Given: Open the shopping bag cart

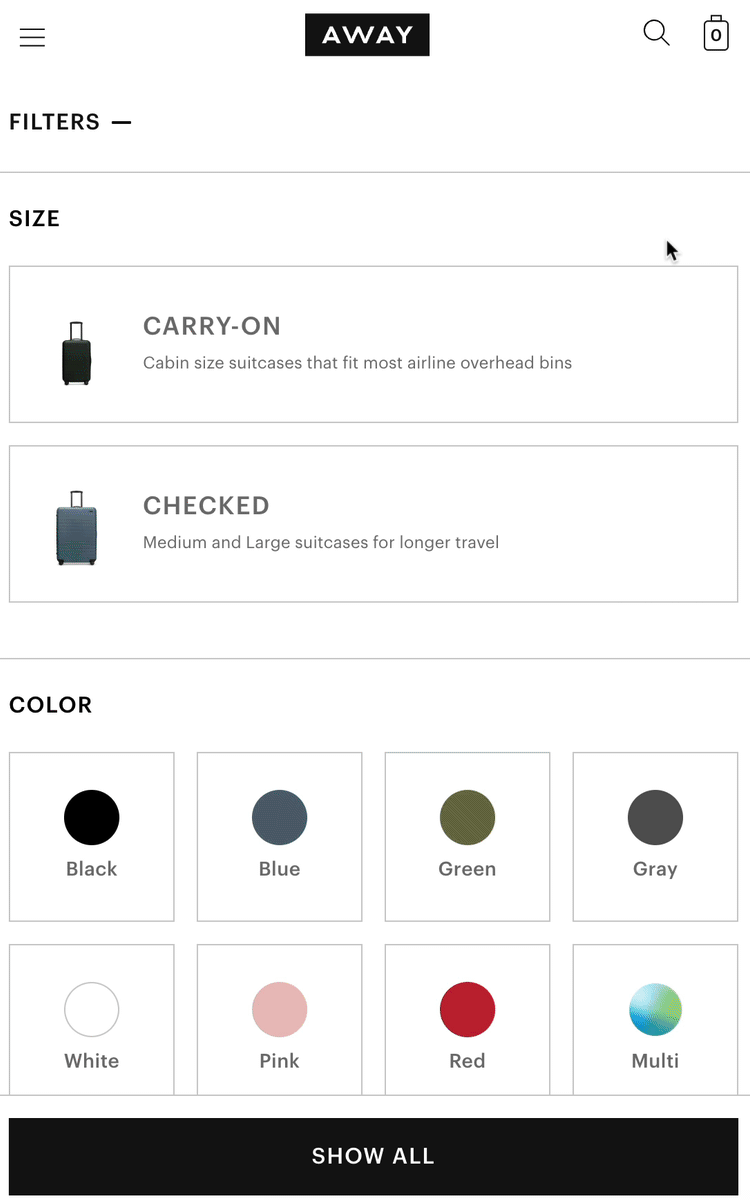Looking at the screenshot, I should tap(715, 34).
